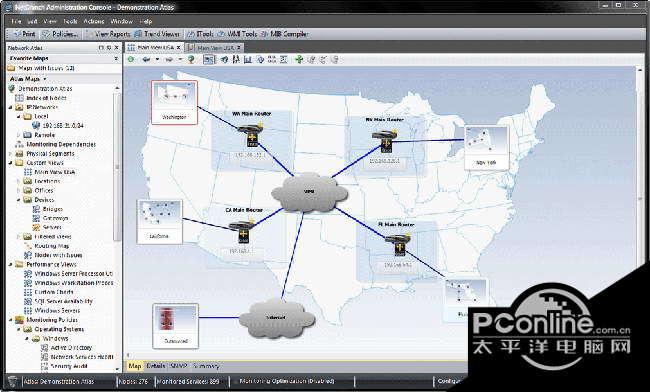650x392 pixels.
Task: Collapse the Custom Views node
Action: (x=11, y=163)
